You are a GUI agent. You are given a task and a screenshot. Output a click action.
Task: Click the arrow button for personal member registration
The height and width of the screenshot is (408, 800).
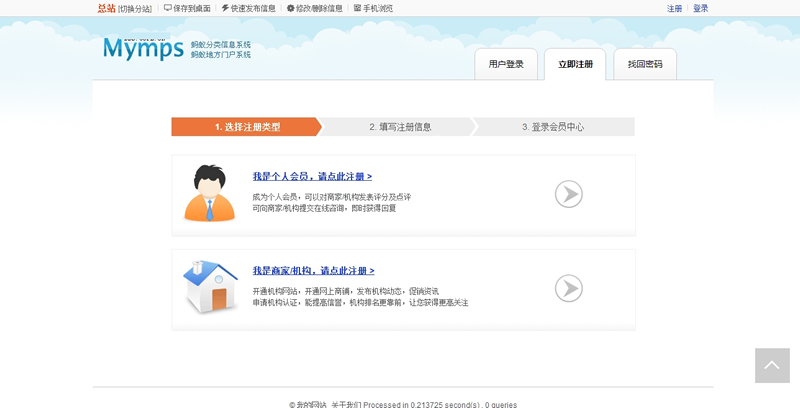click(568, 194)
